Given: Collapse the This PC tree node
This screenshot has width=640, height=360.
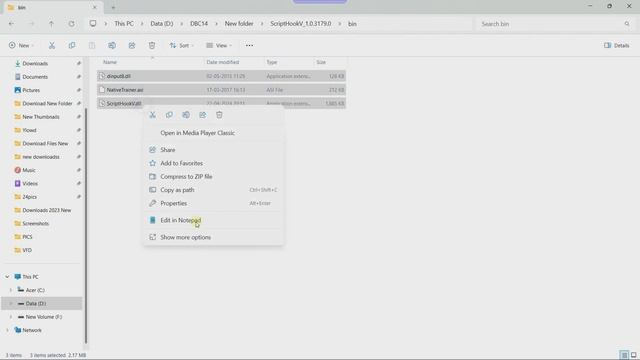Looking at the screenshot, I should coord(7,277).
